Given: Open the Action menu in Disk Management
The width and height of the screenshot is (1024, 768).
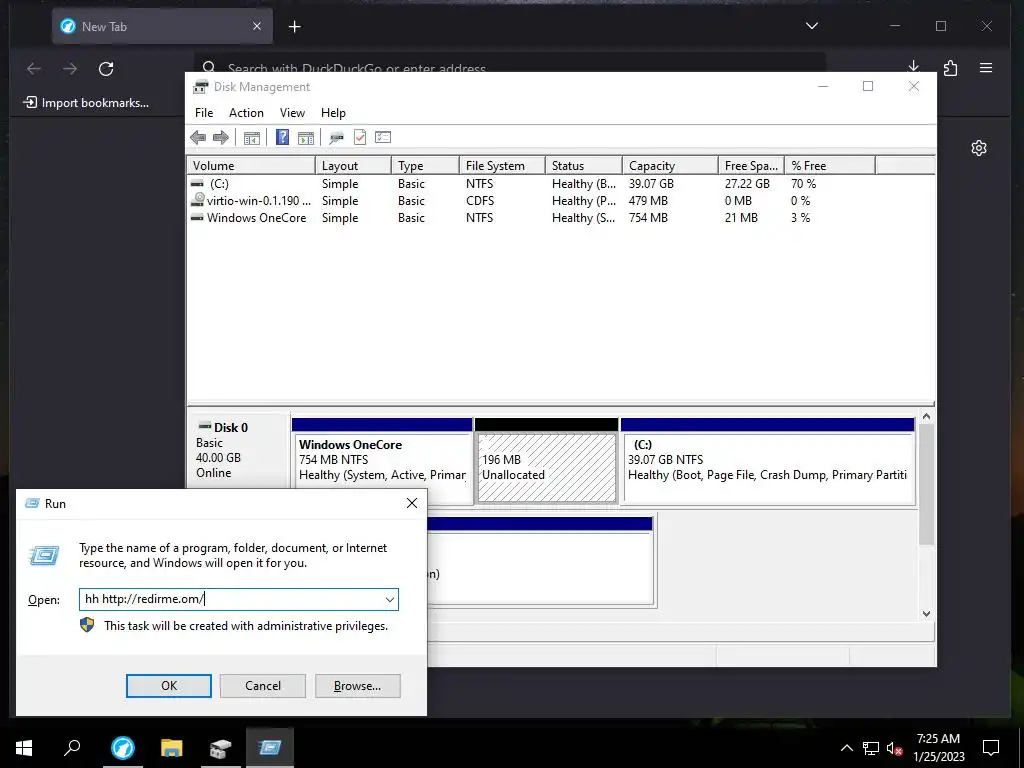Looking at the screenshot, I should [246, 113].
